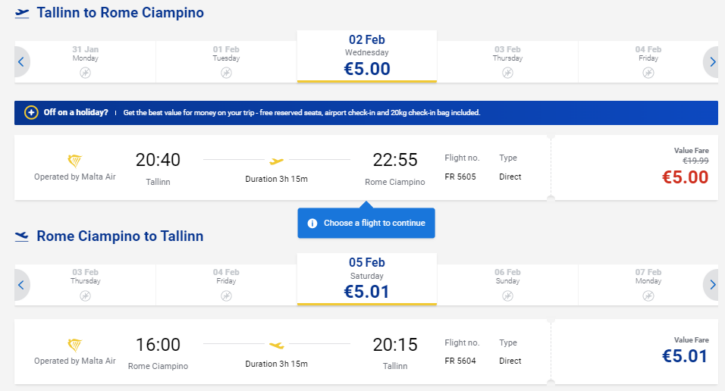Choose the €5.00 Value Fare outbound flight

(636, 168)
